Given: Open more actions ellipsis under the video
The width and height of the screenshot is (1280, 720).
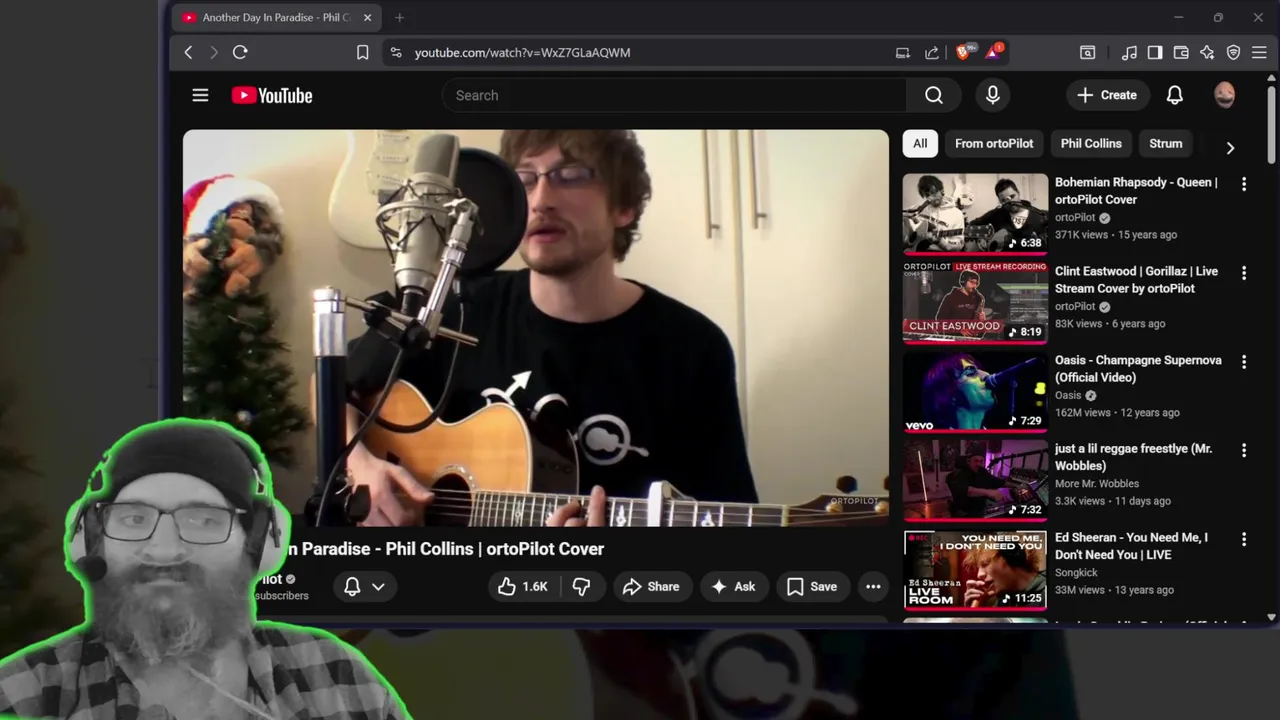Looking at the screenshot, I should pyautogui.click(x=873, y=587).
